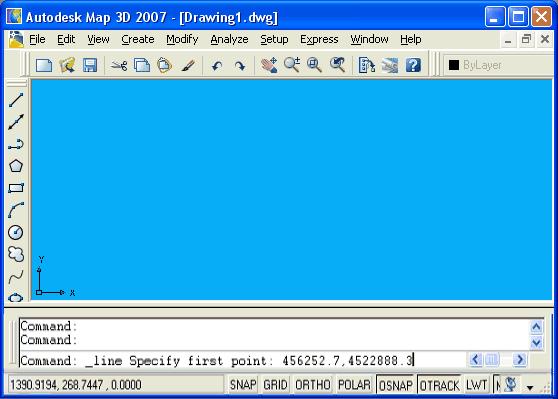
Task: Open the Map workspace icon beside Help
Action: tap(390, 65)
